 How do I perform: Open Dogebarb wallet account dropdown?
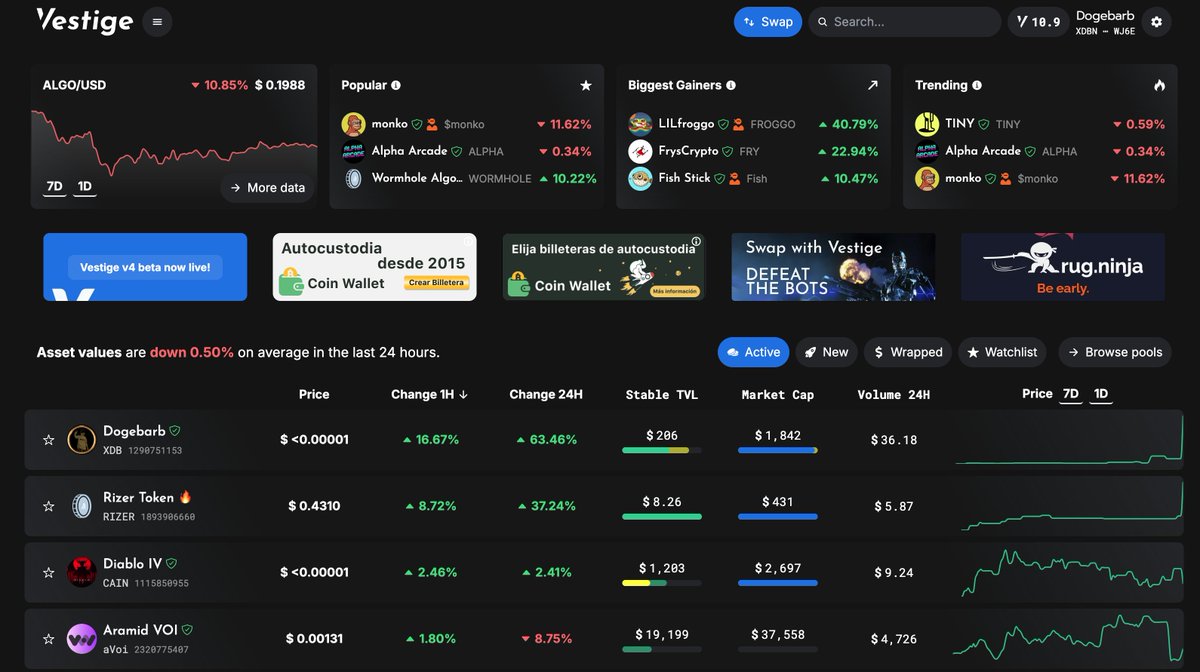click(x=1105, y=22)
